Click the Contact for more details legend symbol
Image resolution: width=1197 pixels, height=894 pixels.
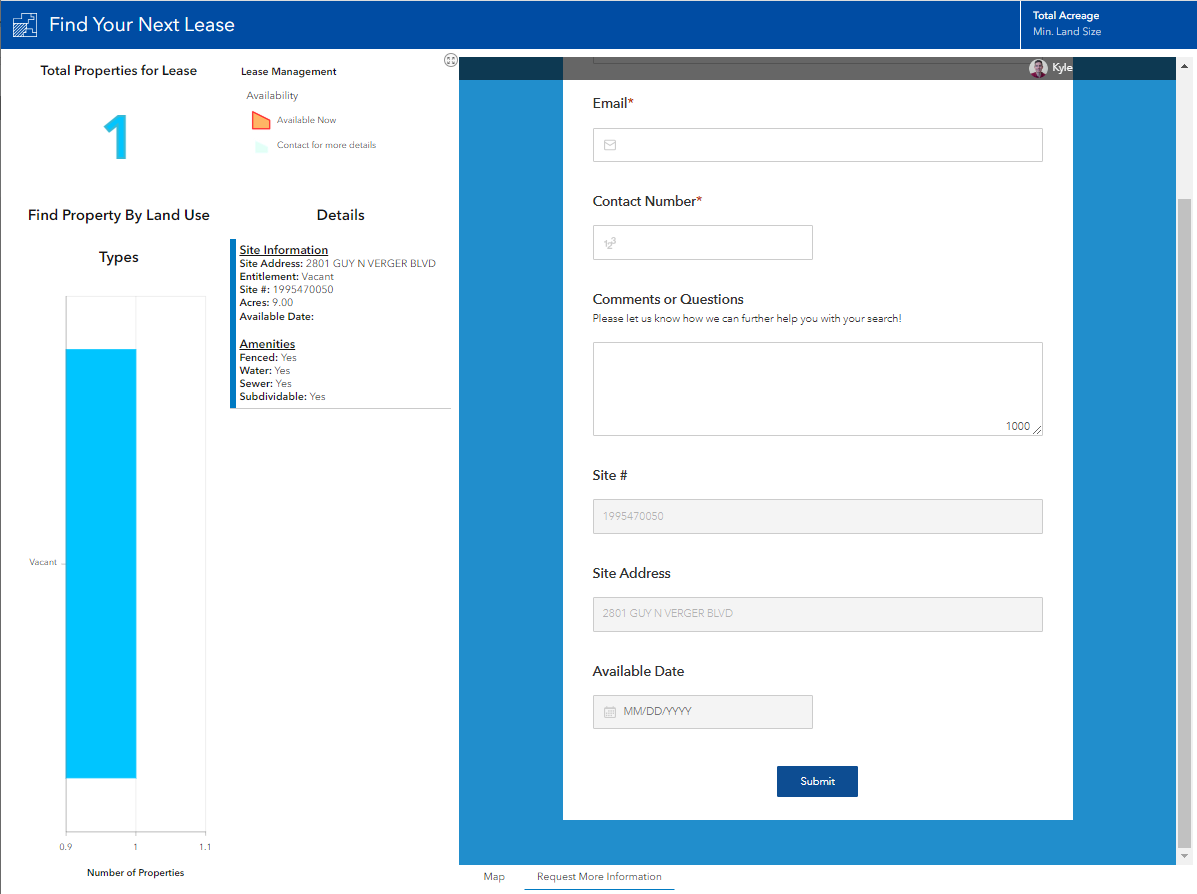(261, 146)
